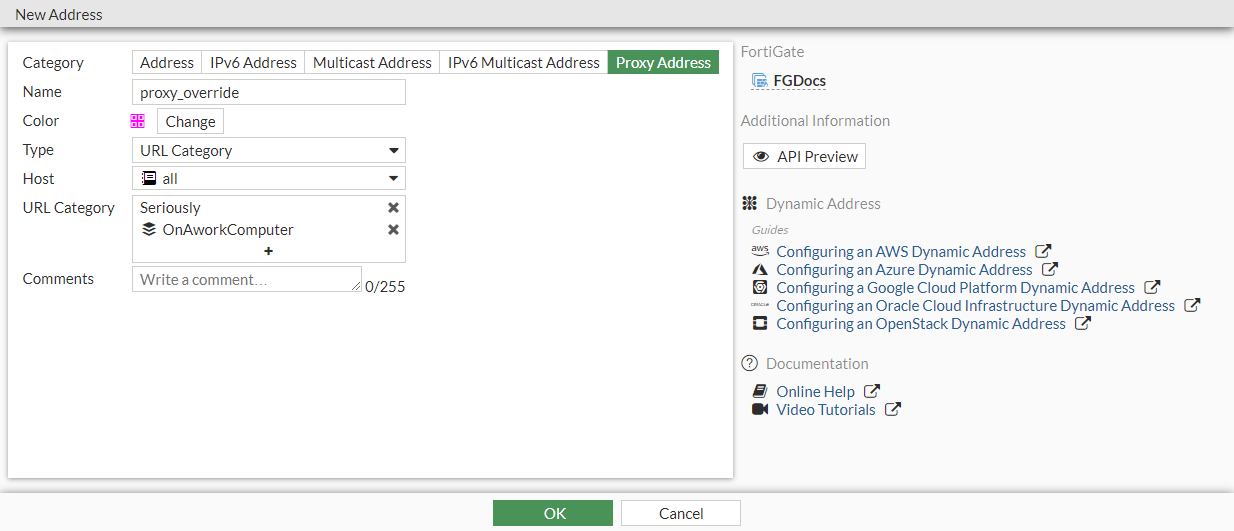Click the Google Cloud Platform icon
This screenshot has height=531, width=1234.
(760, 288)
